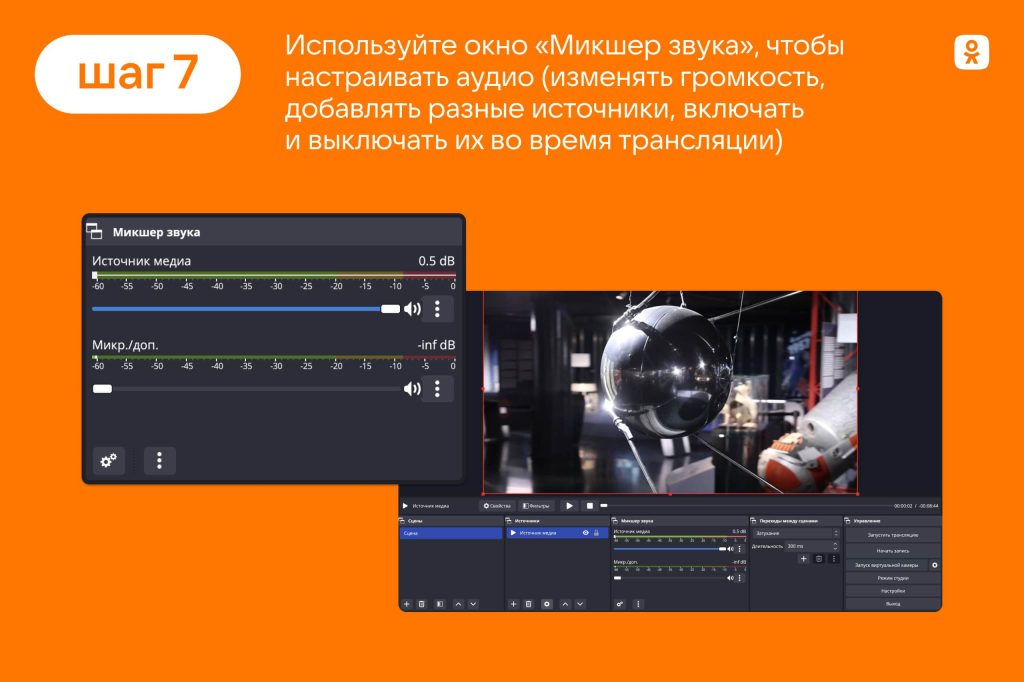Click Микр./доп. volume slider in enlarged mixer
This screenshot has width=1024, height=682.
pyautogui.click(x=246, y=389)
